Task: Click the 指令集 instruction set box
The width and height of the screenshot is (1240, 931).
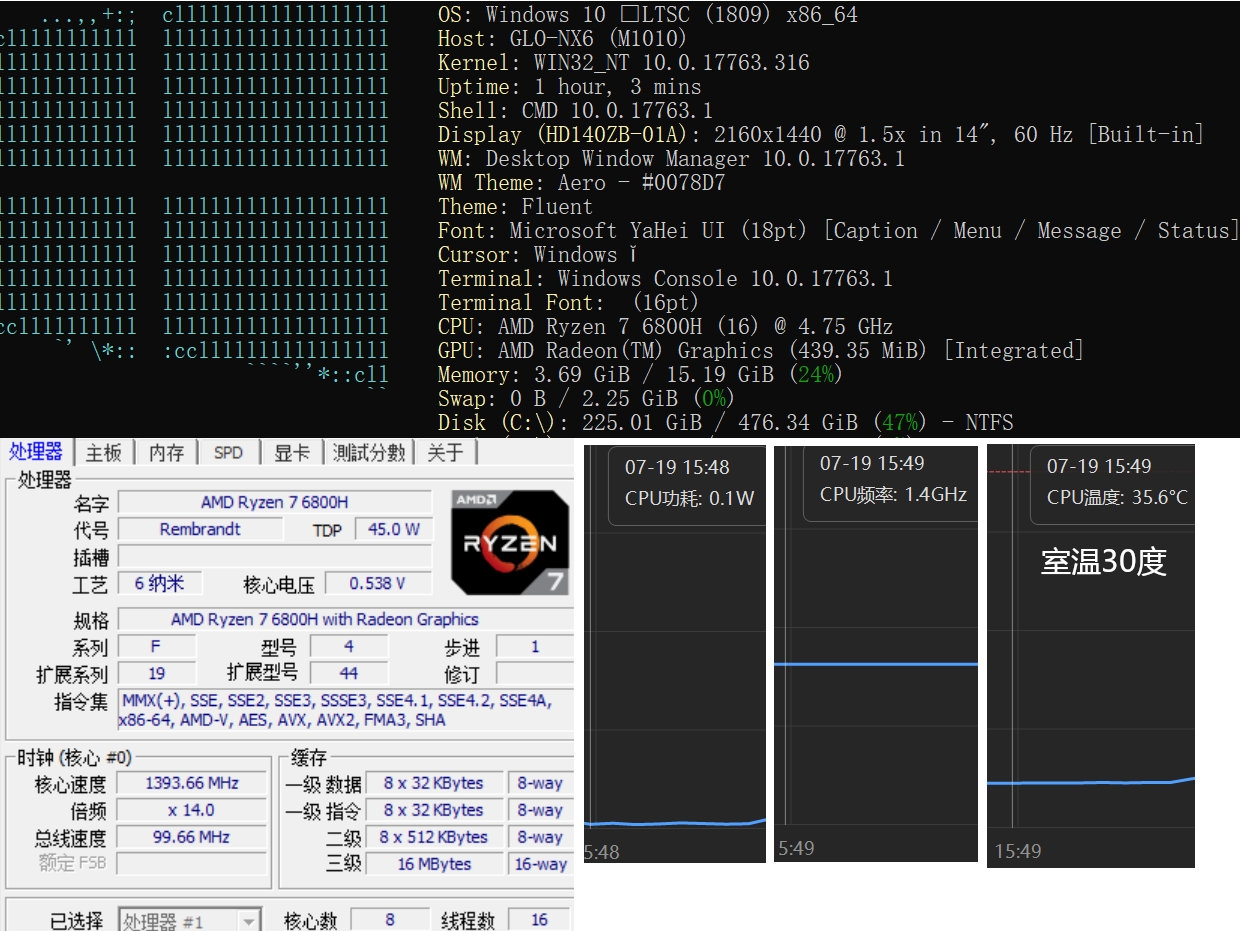Action: [x=346, y=710]
